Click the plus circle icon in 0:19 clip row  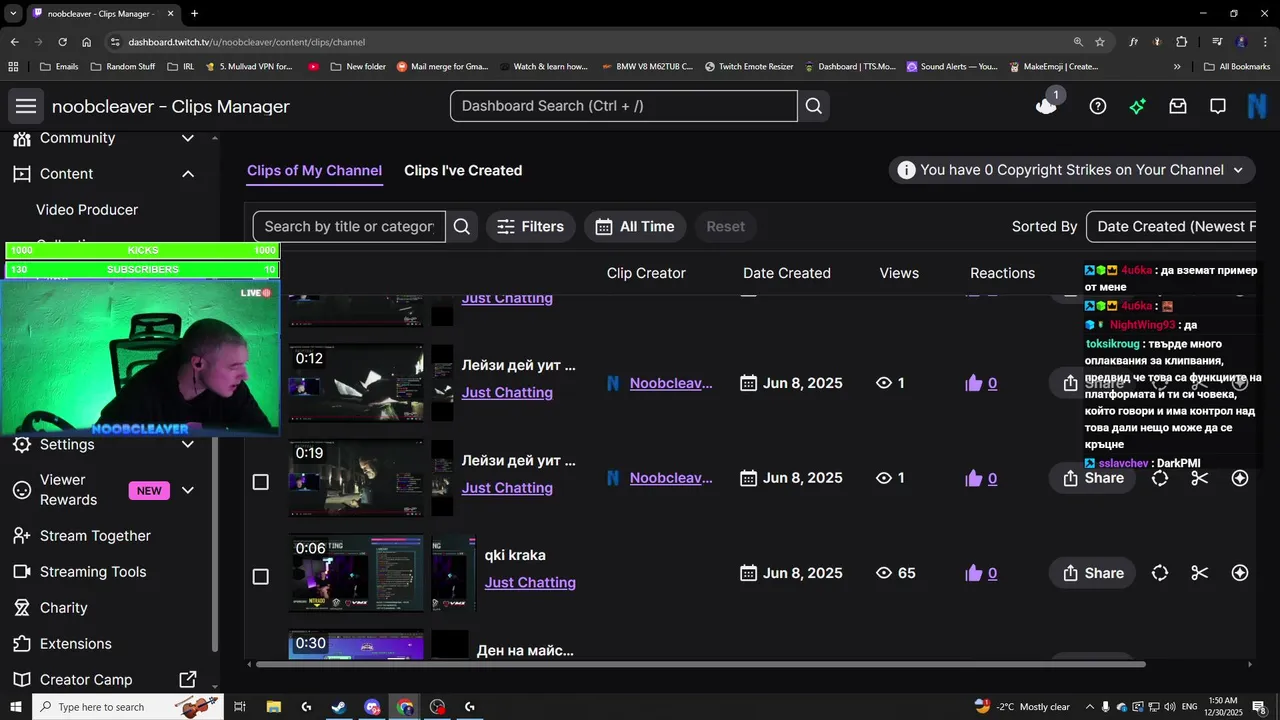(x=1240, y=478)
